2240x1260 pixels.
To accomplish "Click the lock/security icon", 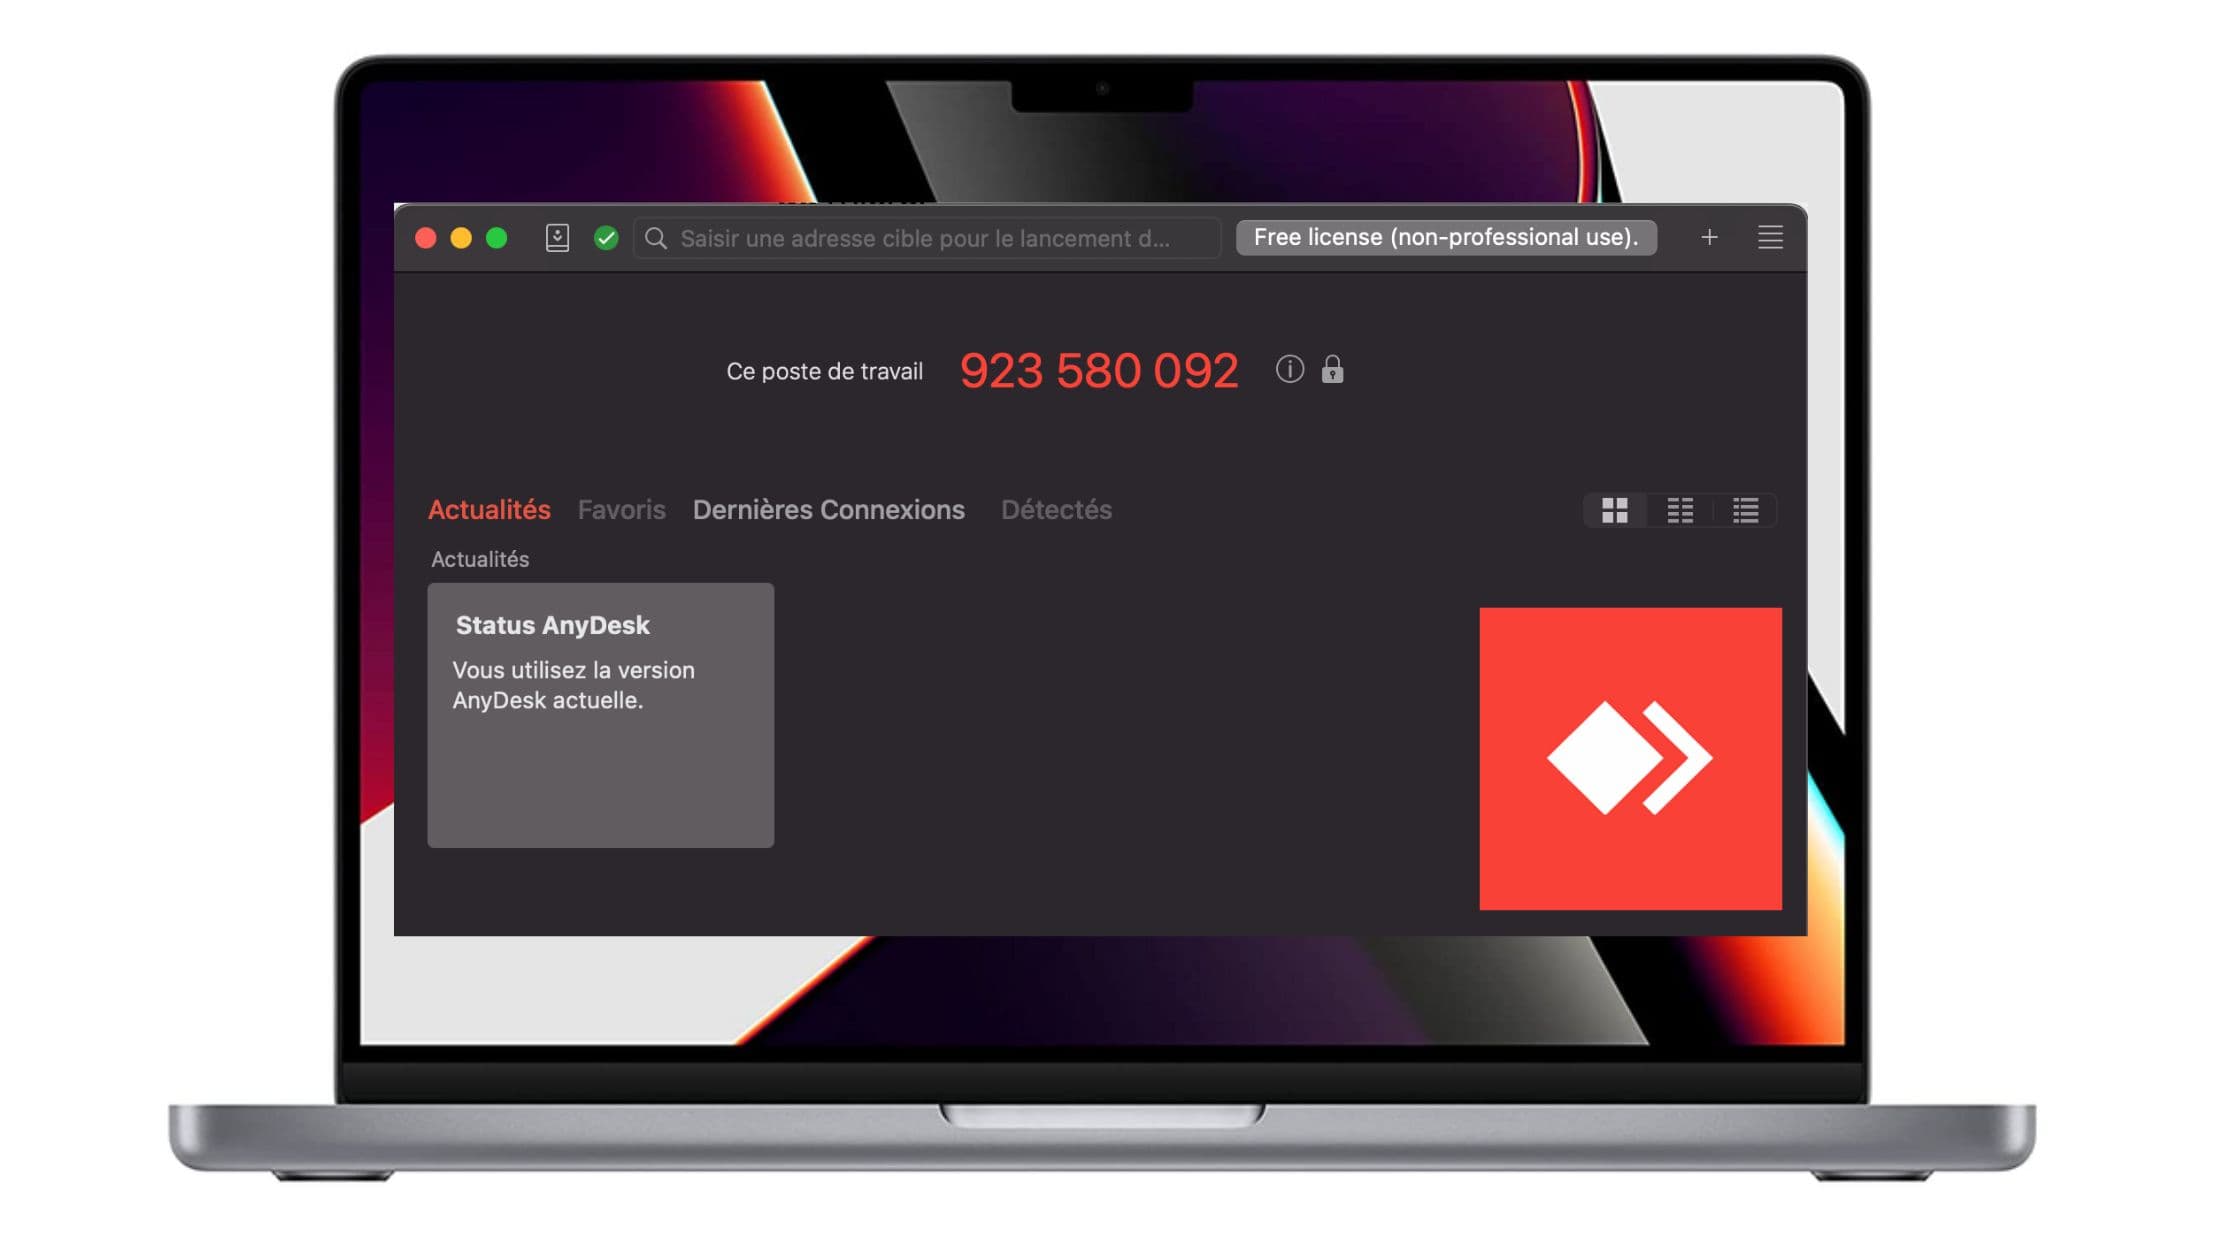I will click(x=1332, y=369).
